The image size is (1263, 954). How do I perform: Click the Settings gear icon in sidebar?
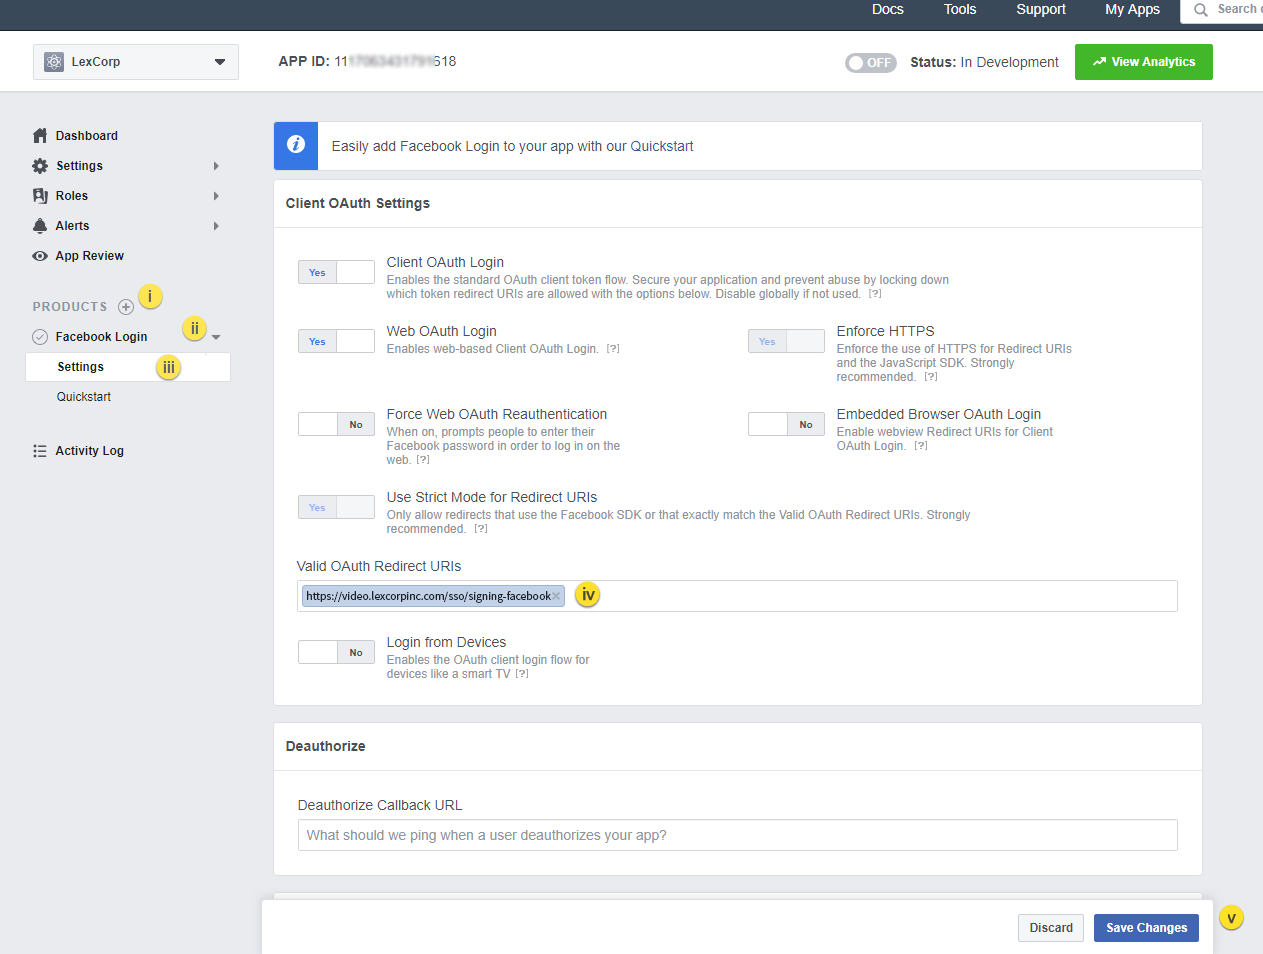pyautogui.click(x=40, y=166)
